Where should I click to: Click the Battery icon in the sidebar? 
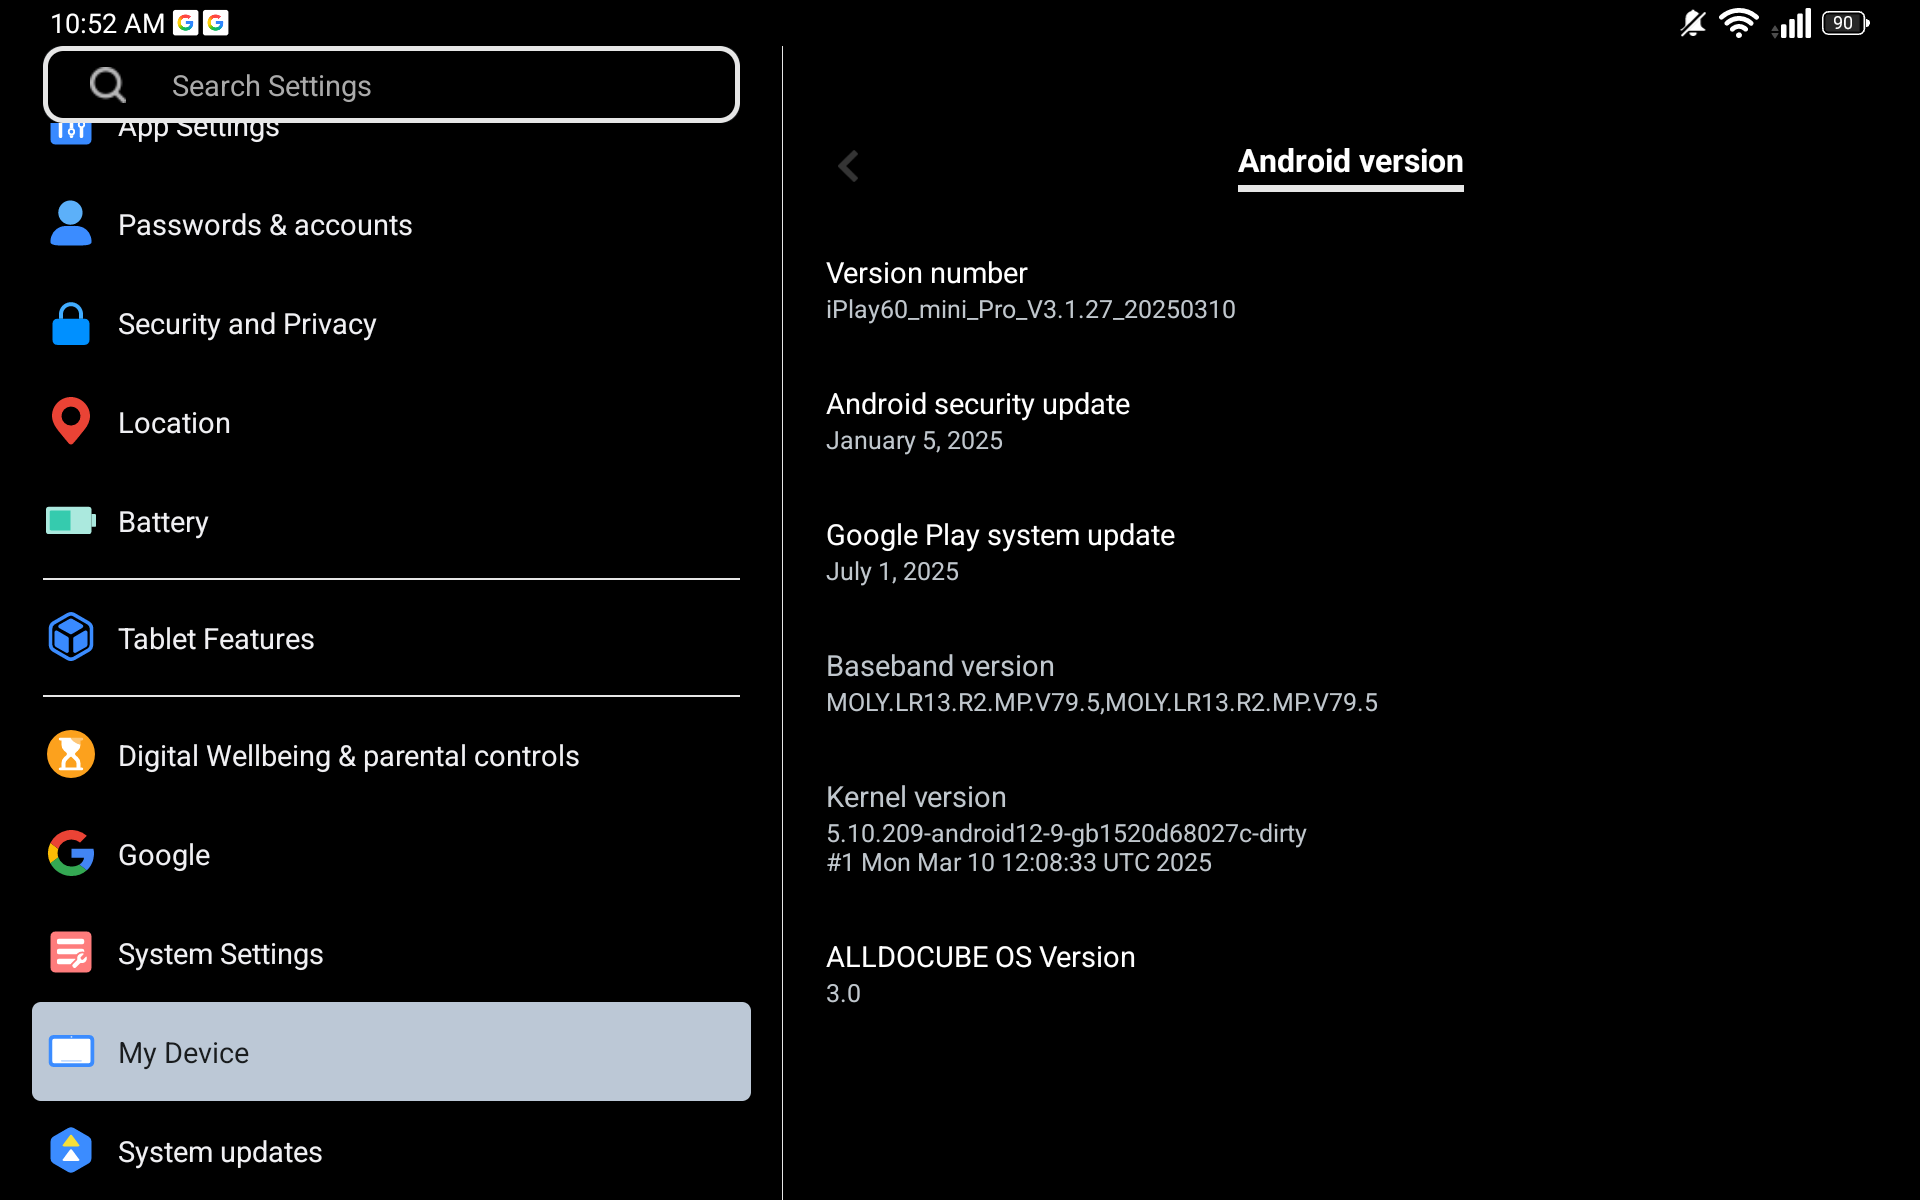(x=71, y=520)
